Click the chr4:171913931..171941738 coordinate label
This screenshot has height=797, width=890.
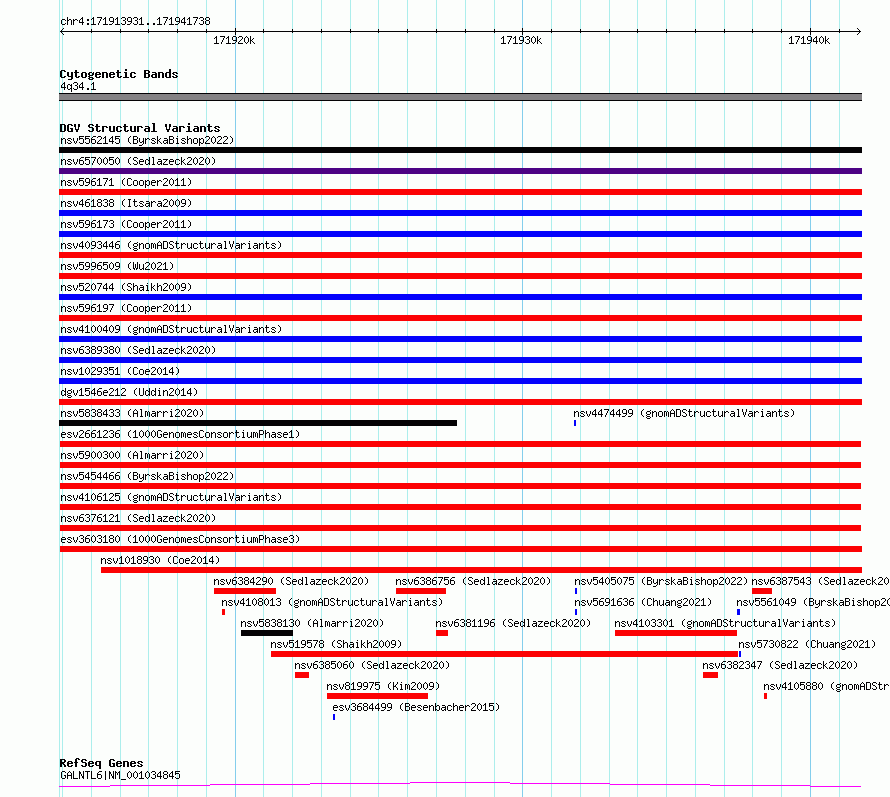click(135, 21)
